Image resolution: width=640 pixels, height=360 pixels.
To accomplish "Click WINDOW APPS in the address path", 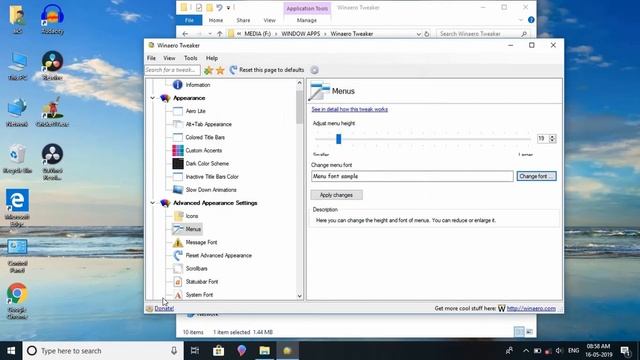I will coord(300,34).
